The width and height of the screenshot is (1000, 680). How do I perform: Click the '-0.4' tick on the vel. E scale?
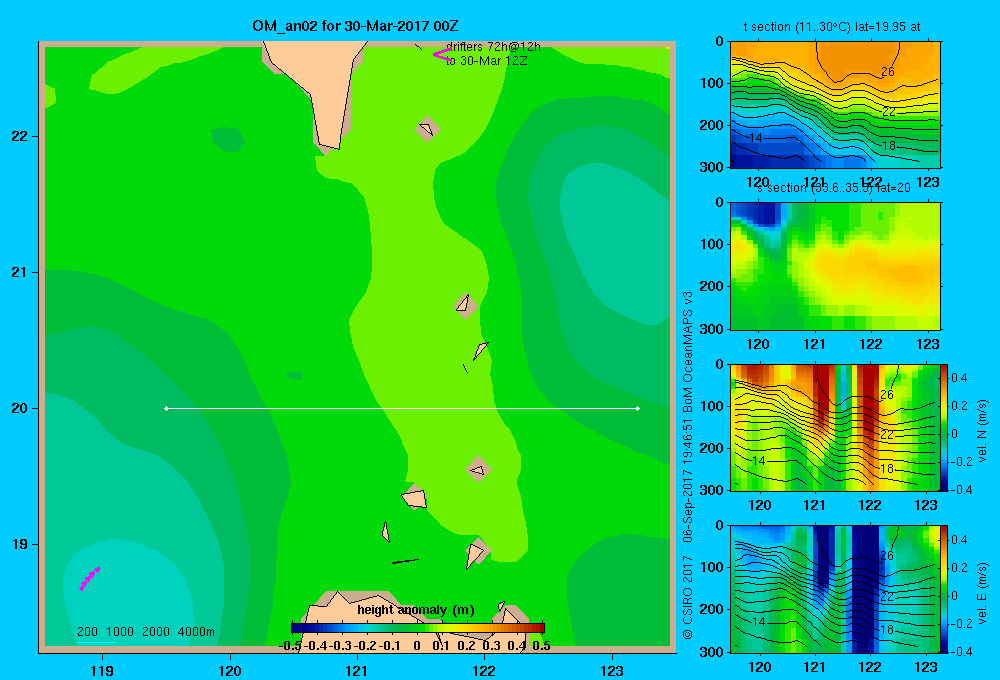(x=961, y=651)
